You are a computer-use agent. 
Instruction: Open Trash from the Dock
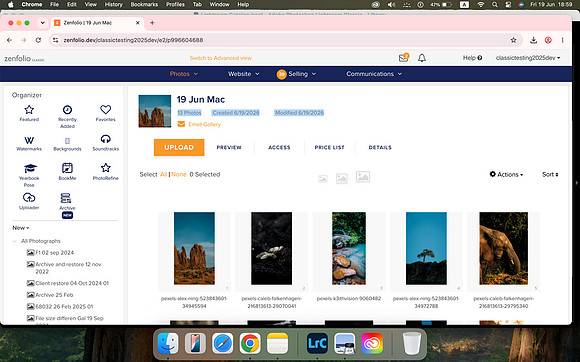(x=412, y=343)
